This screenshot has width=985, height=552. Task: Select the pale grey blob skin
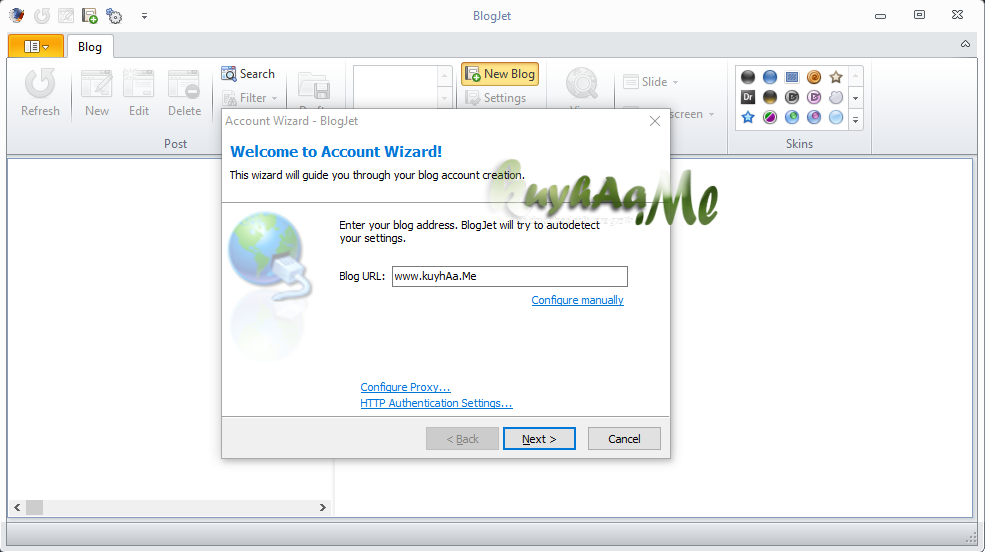[x=835, y=97]
